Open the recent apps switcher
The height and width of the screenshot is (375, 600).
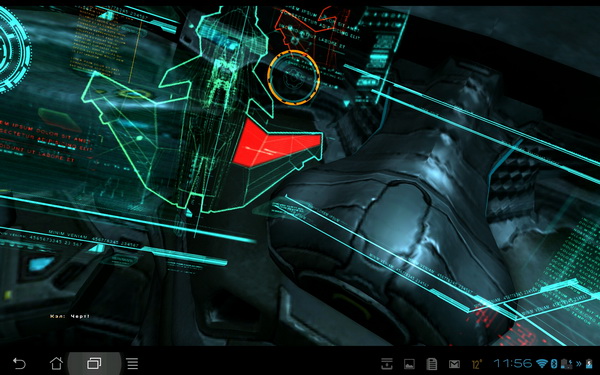pos(94,363)
